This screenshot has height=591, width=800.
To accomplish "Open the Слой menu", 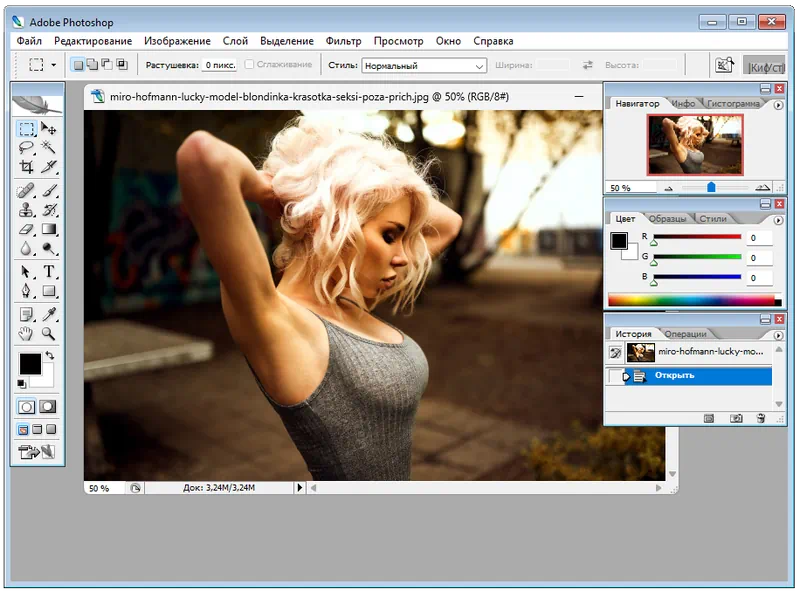I will click(235, 41).
